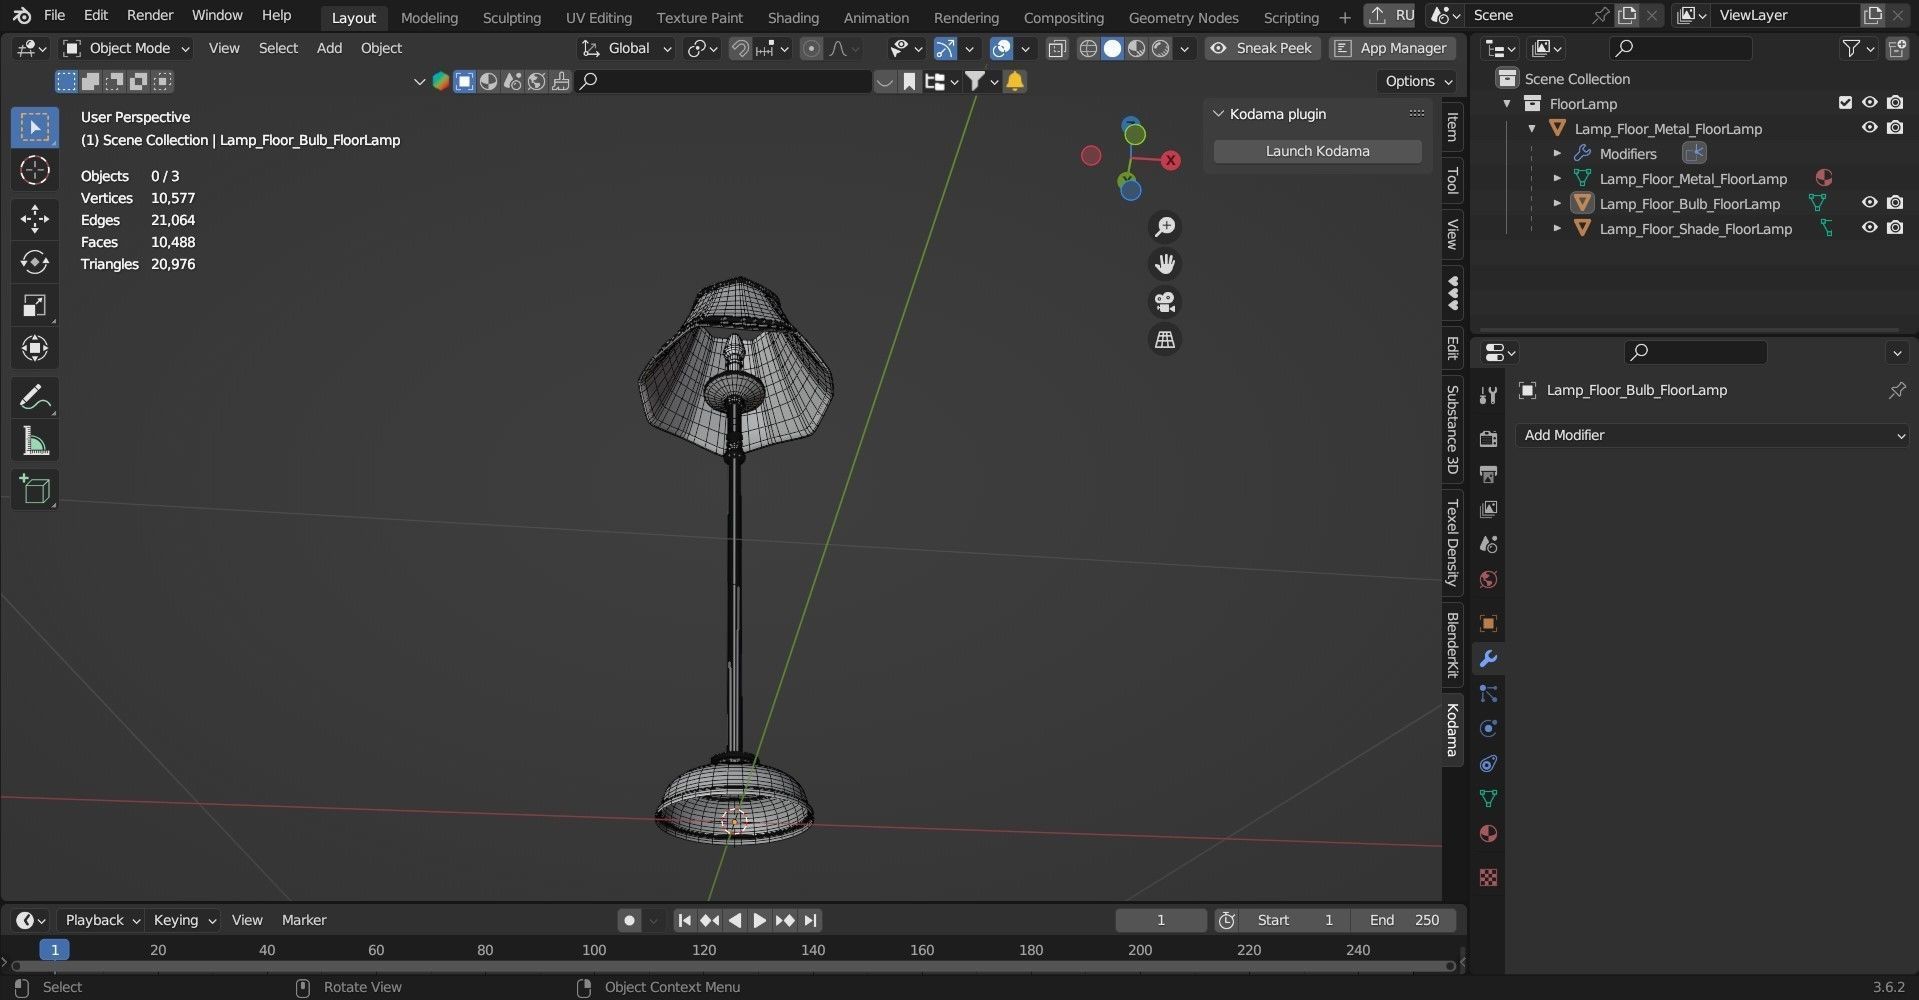This screenshot has height=1000, width=1919.
Task: Toggle auto keying record button
Action: (629, 920)
